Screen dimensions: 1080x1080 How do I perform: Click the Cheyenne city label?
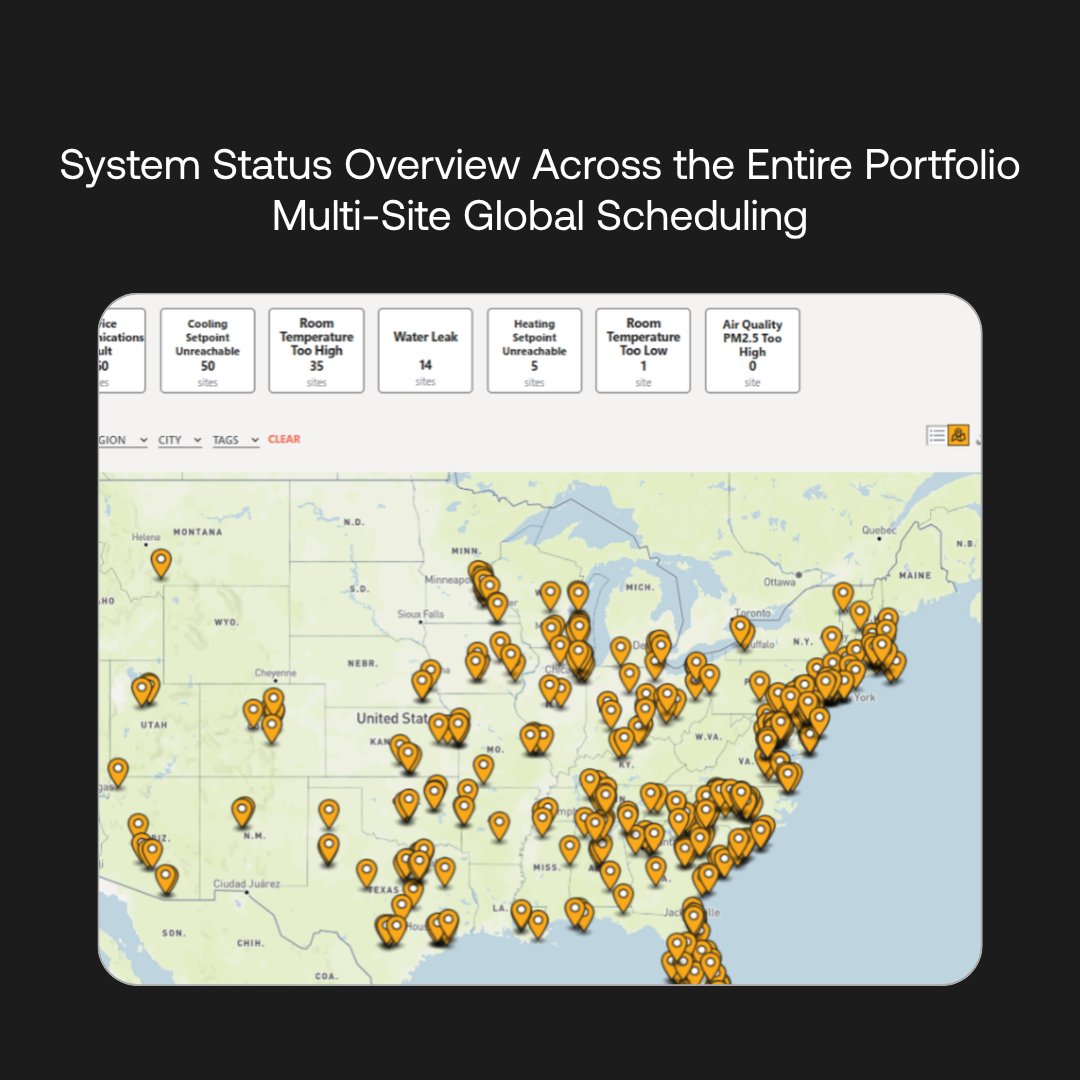tap(276, 673)
